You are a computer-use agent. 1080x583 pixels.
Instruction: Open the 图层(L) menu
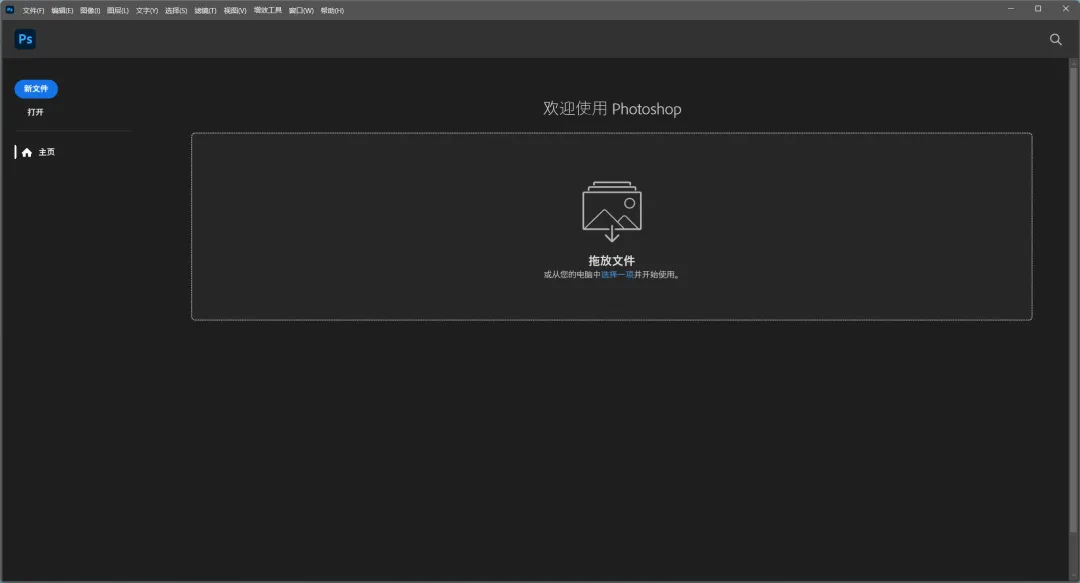click(118, 10)
